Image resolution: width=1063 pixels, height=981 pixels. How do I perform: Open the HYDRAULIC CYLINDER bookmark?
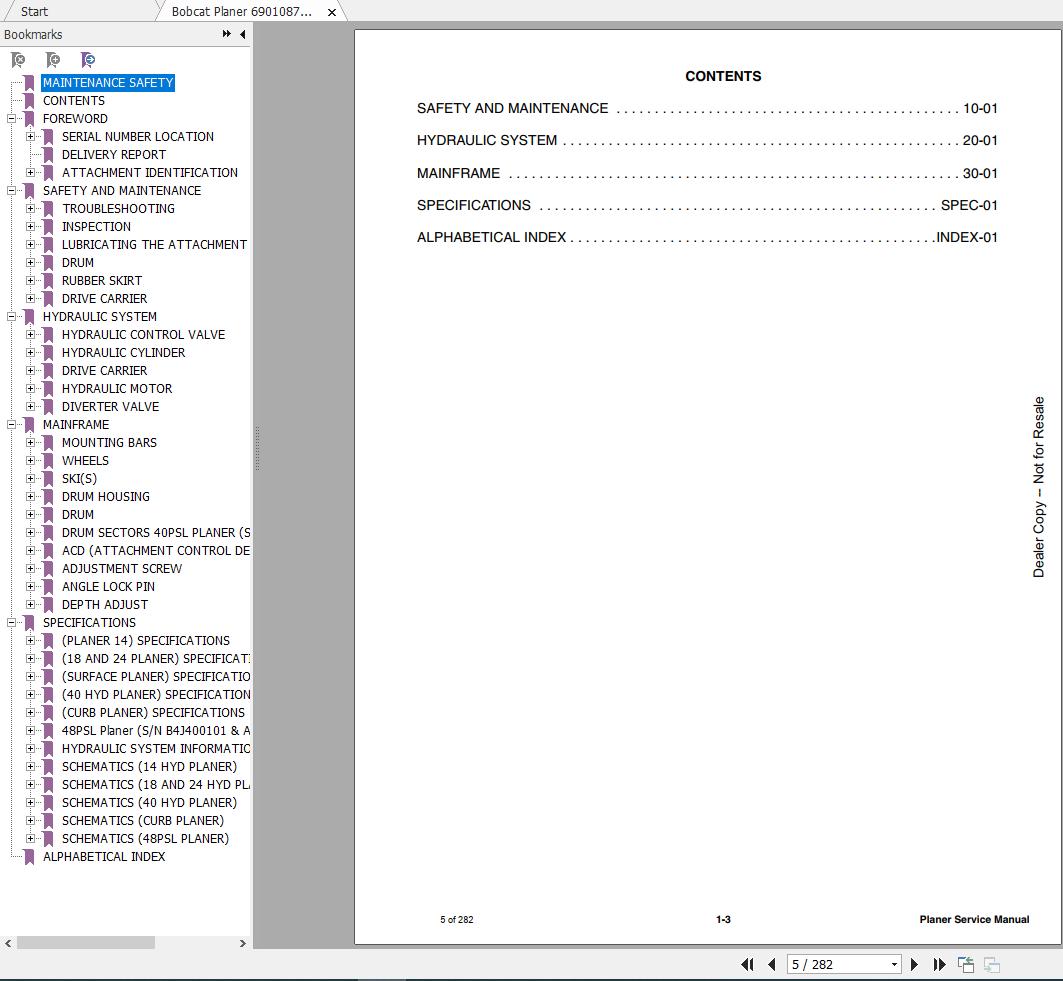click(x=123, y=353)
